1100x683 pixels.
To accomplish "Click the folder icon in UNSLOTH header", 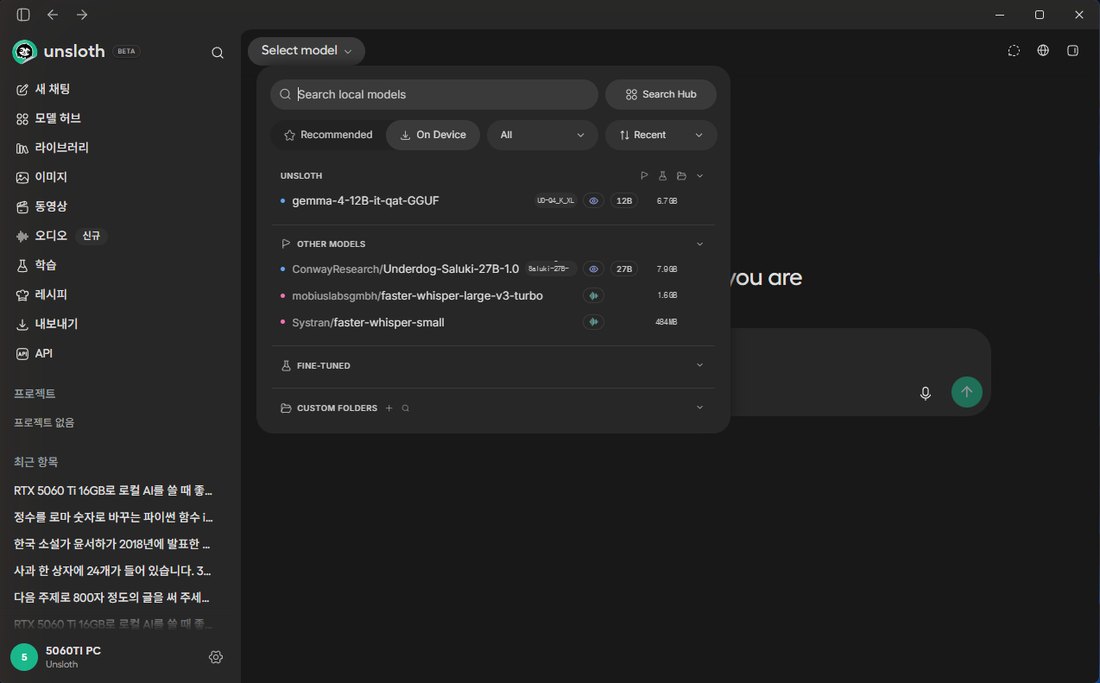I will (681, 175).
